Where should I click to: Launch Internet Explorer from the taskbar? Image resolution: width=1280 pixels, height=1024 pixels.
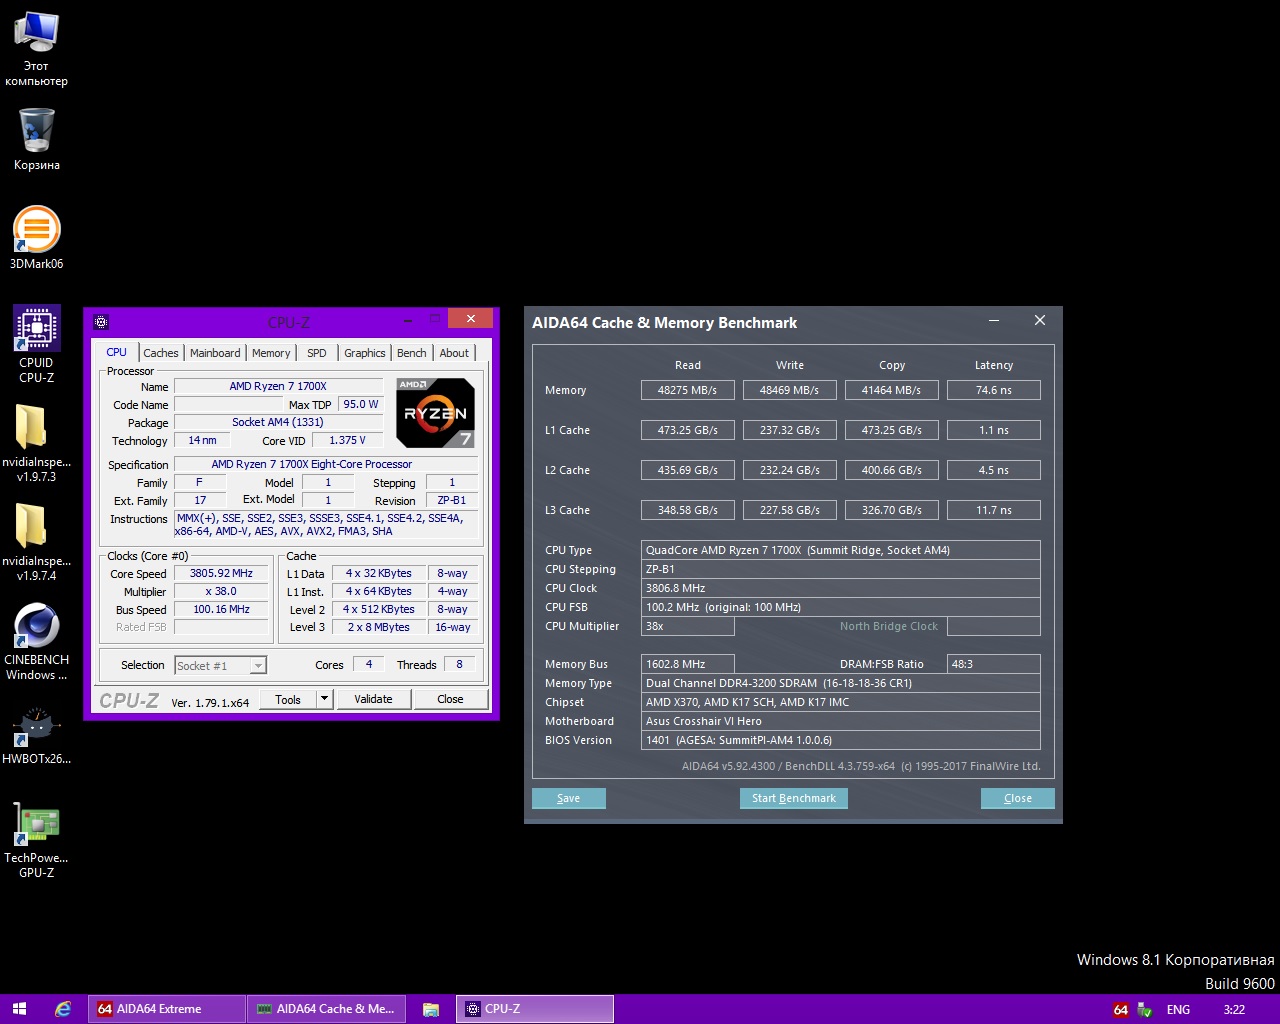pos(63,1009)
